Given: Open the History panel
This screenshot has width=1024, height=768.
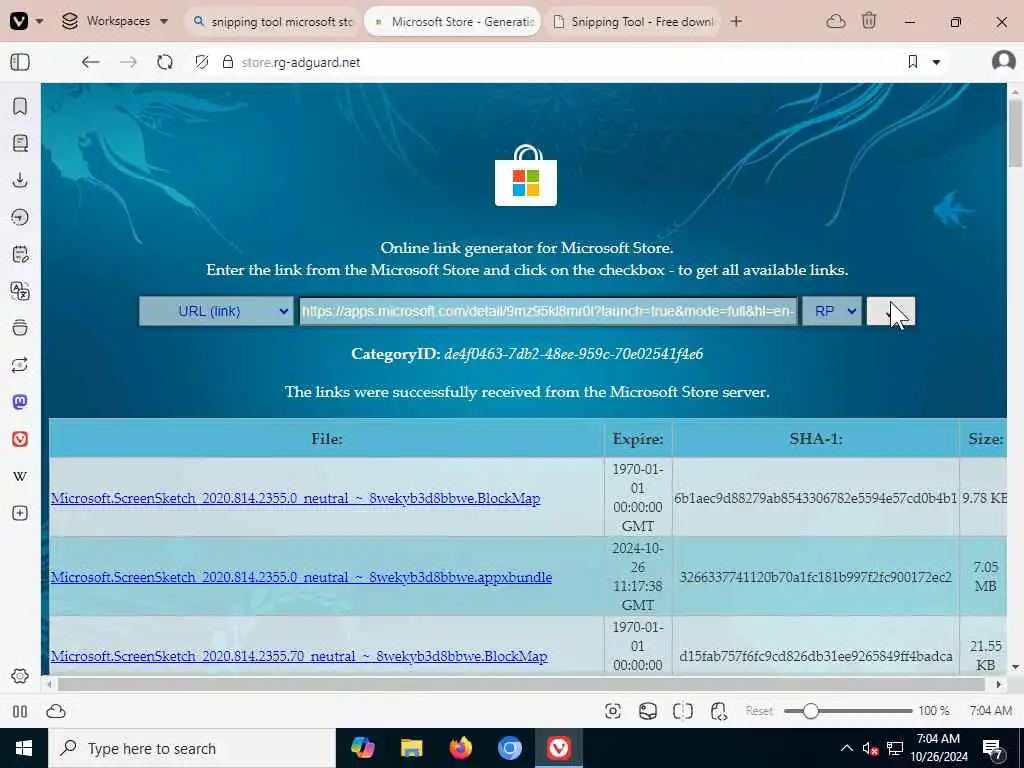Looking at the screenshot, I should [x=20, y=217].
